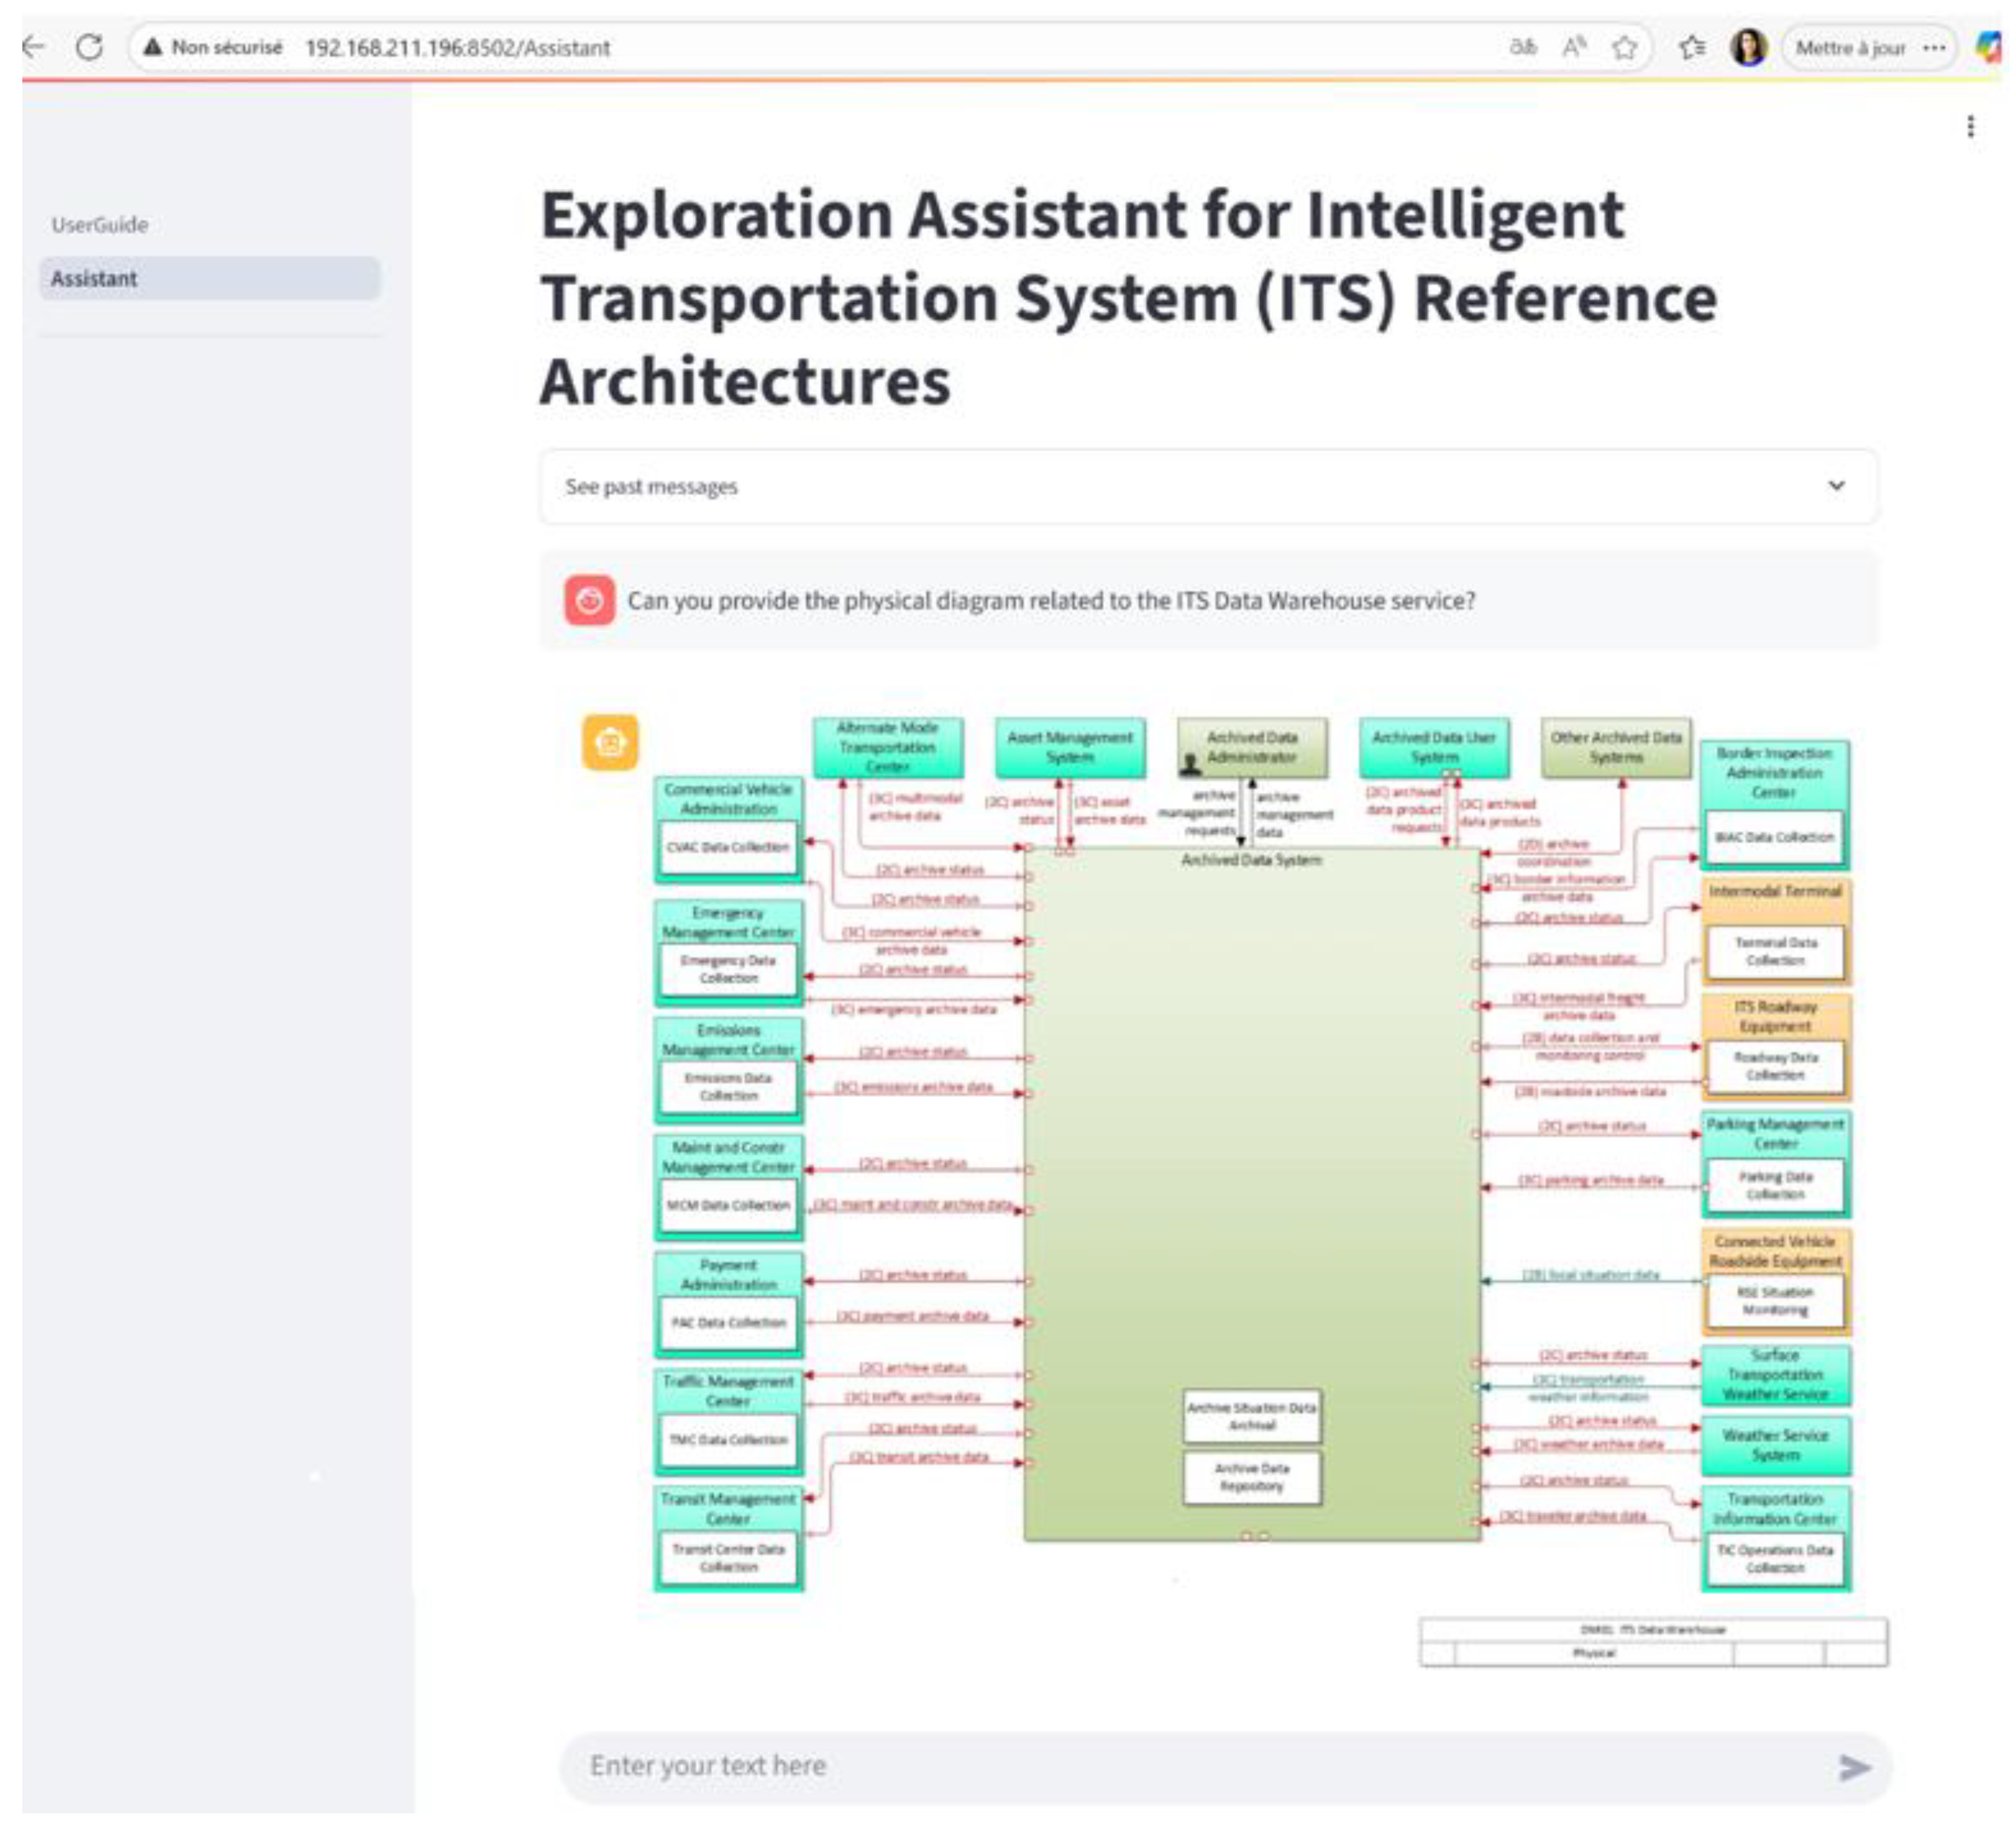
Task: Click chevron on past messages expander
Action: 1836,486
